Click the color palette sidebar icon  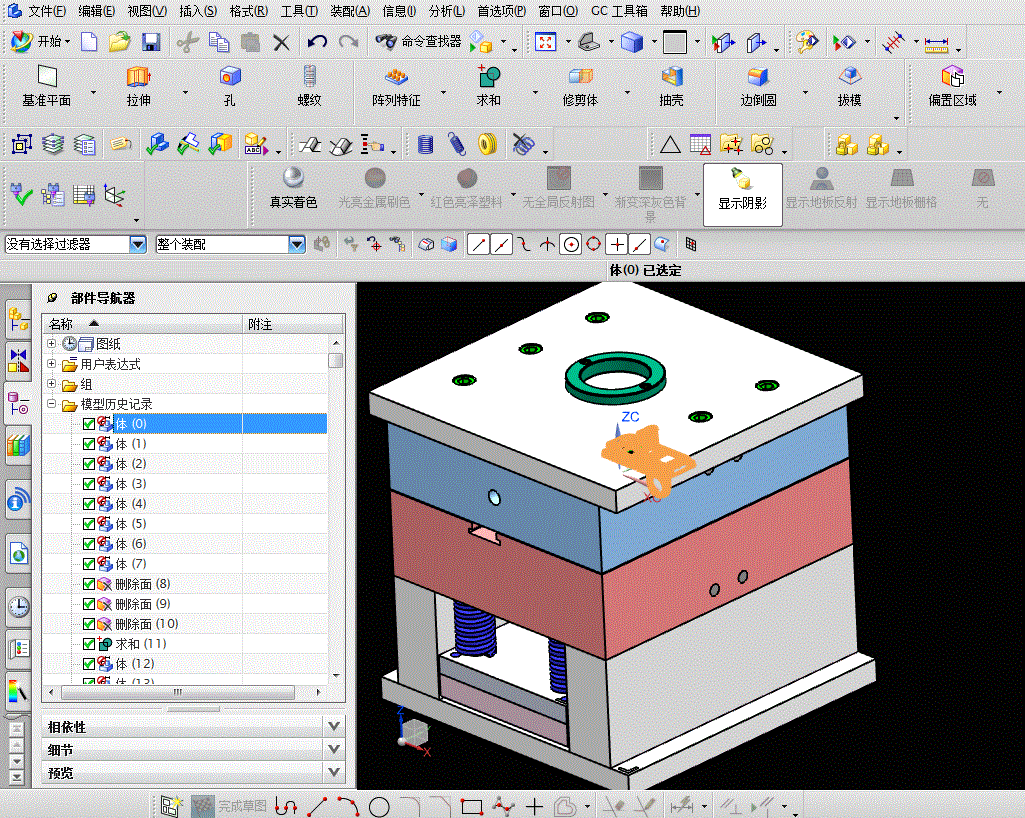[18, 691]
